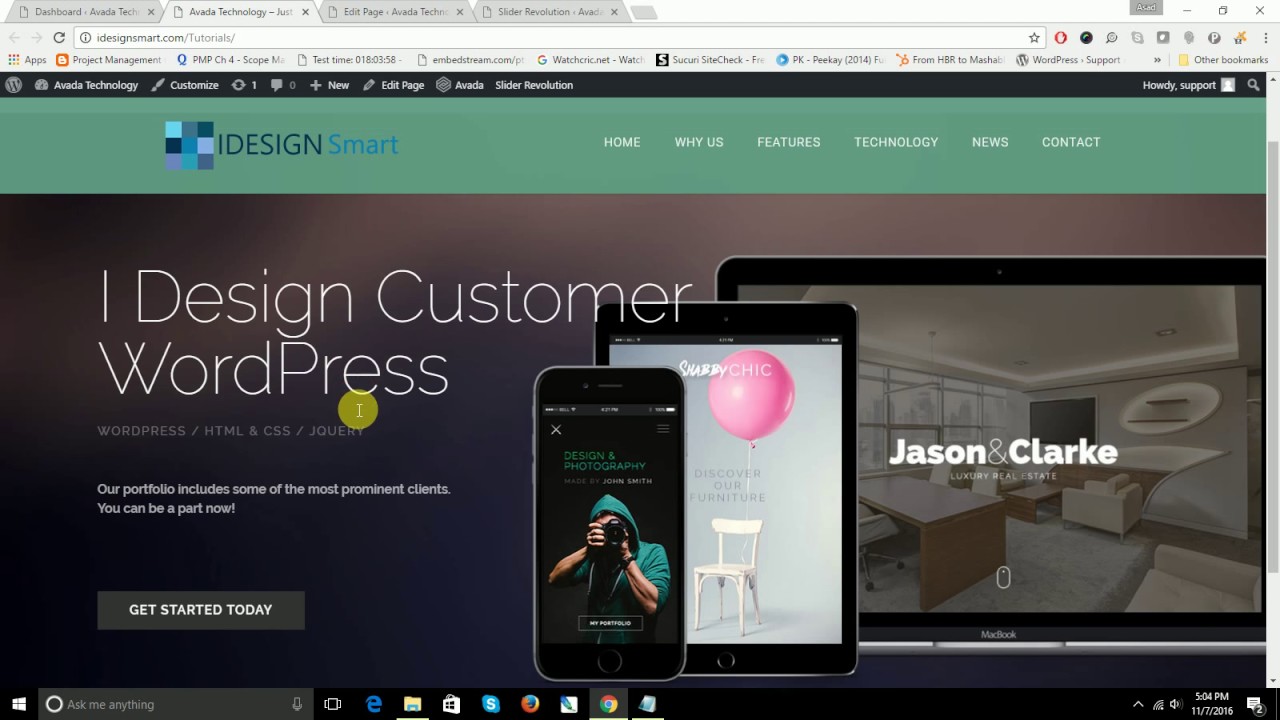1280x720 pixels.
Task: Click the IDESIGN Smart site logo
Action: pyautogui.click(x=282, y=145)
